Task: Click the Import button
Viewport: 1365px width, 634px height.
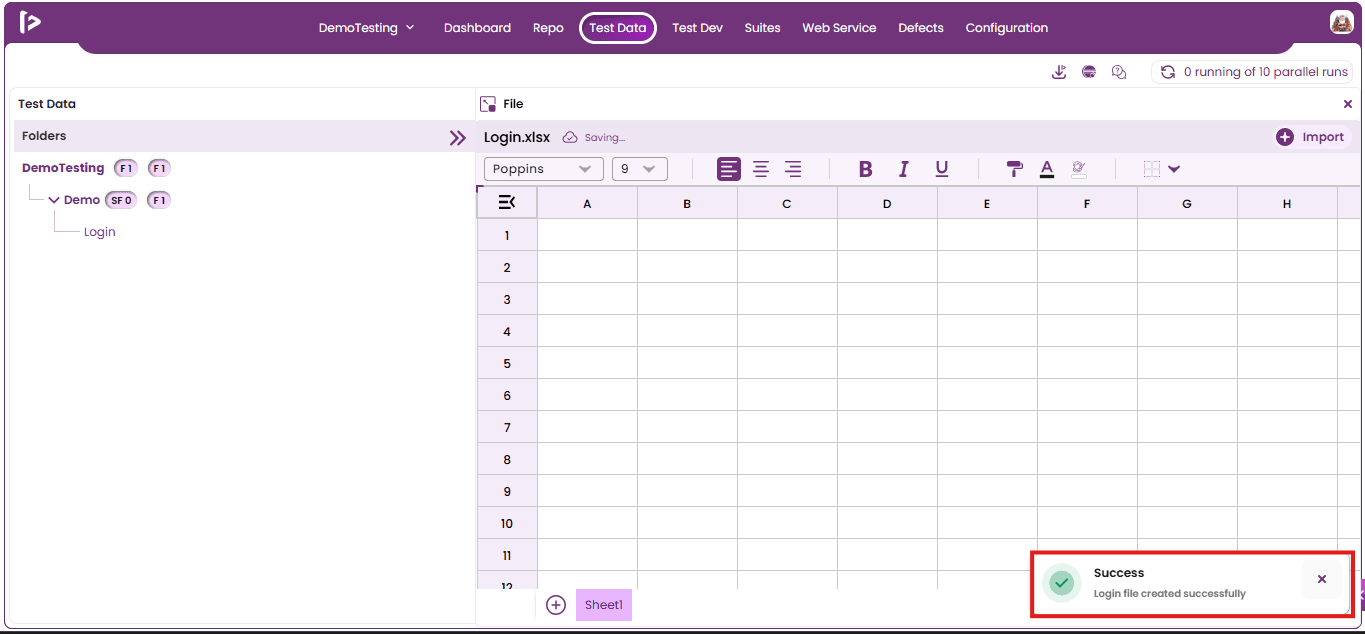Action: tap(1312, 137)
